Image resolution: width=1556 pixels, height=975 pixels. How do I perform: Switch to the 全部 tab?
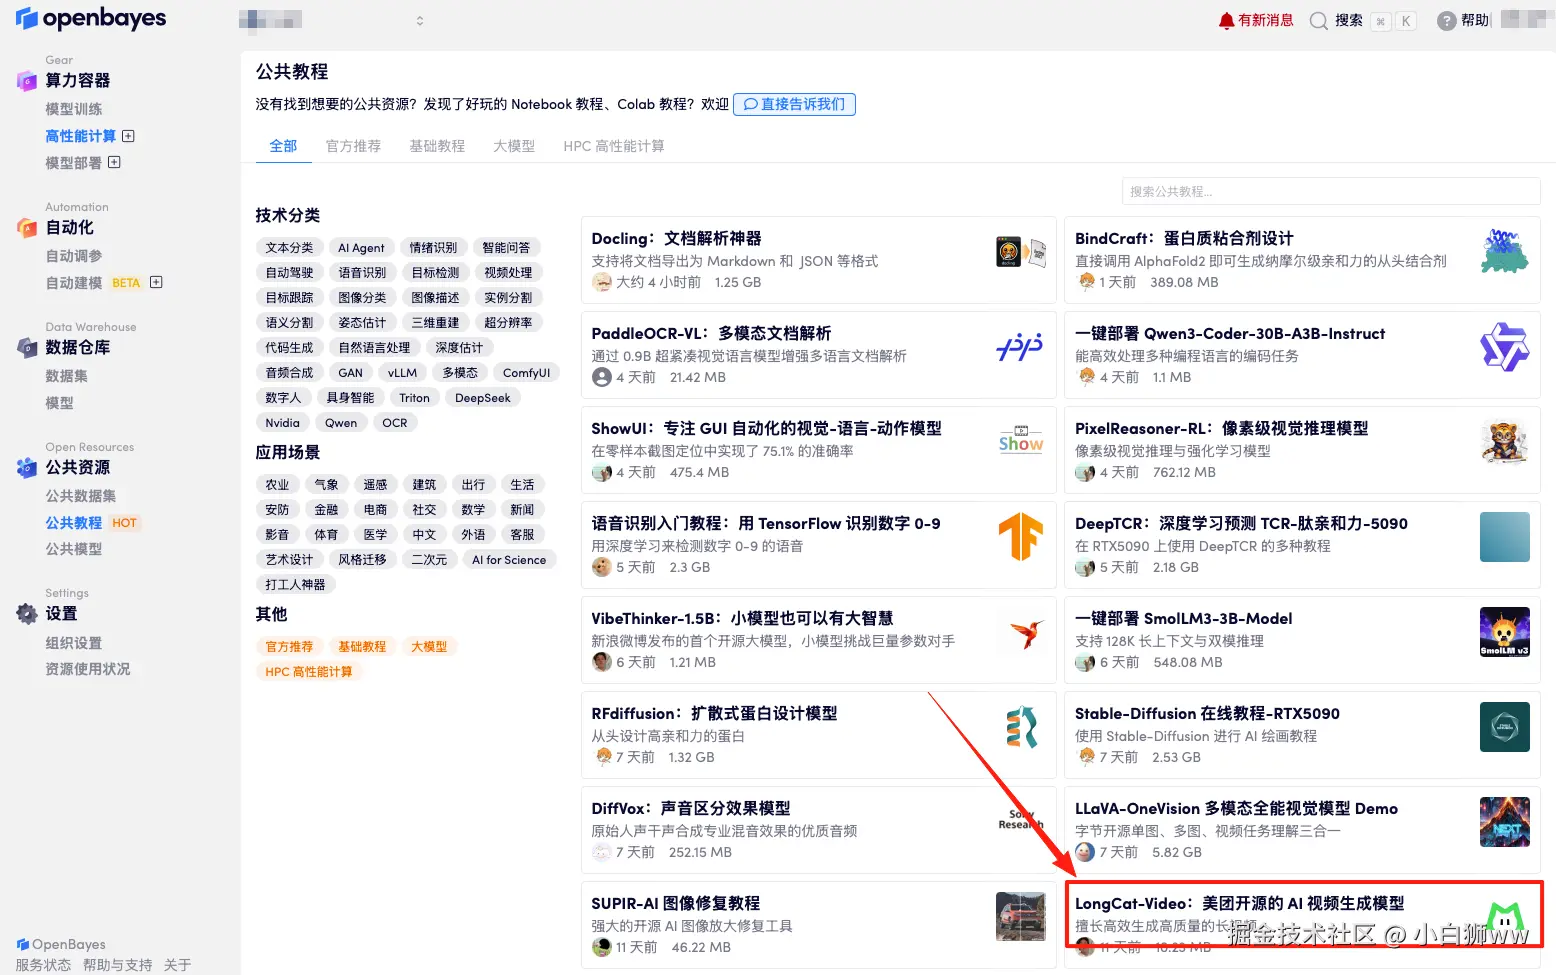click(283, 146)
